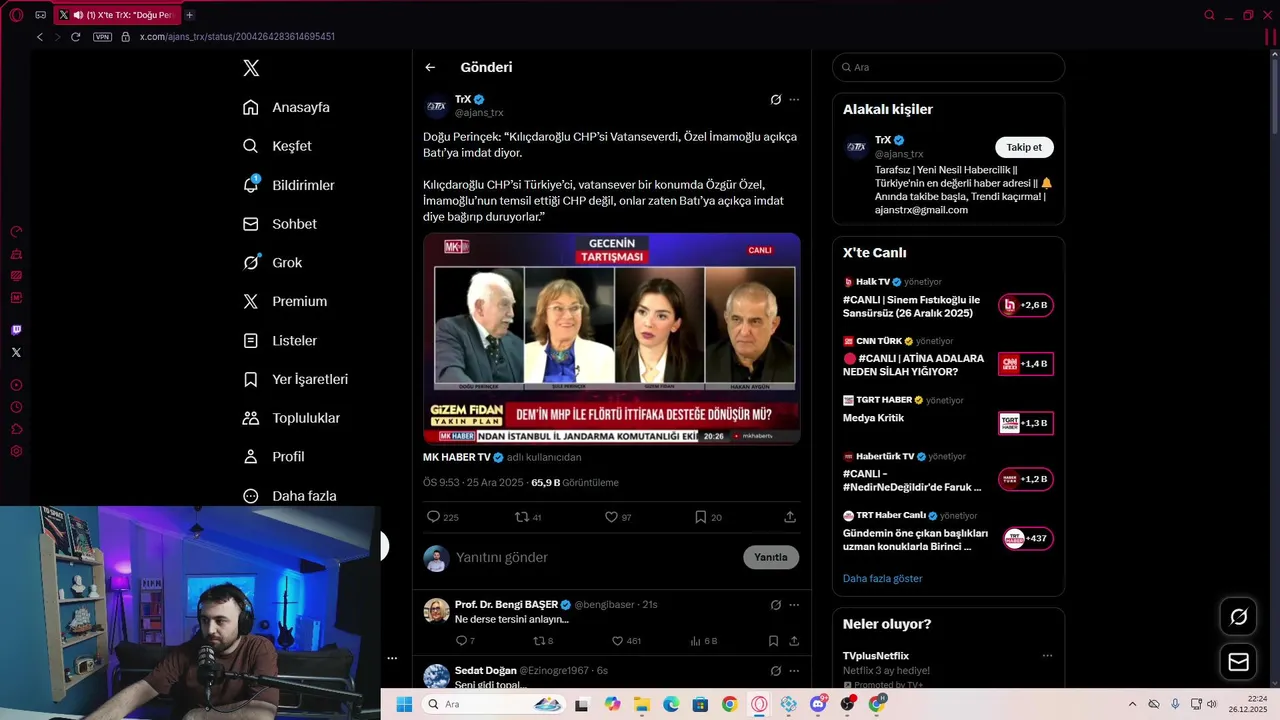
Task: Open Yer İşaretleri bookmarks
Action: point(295,379)
